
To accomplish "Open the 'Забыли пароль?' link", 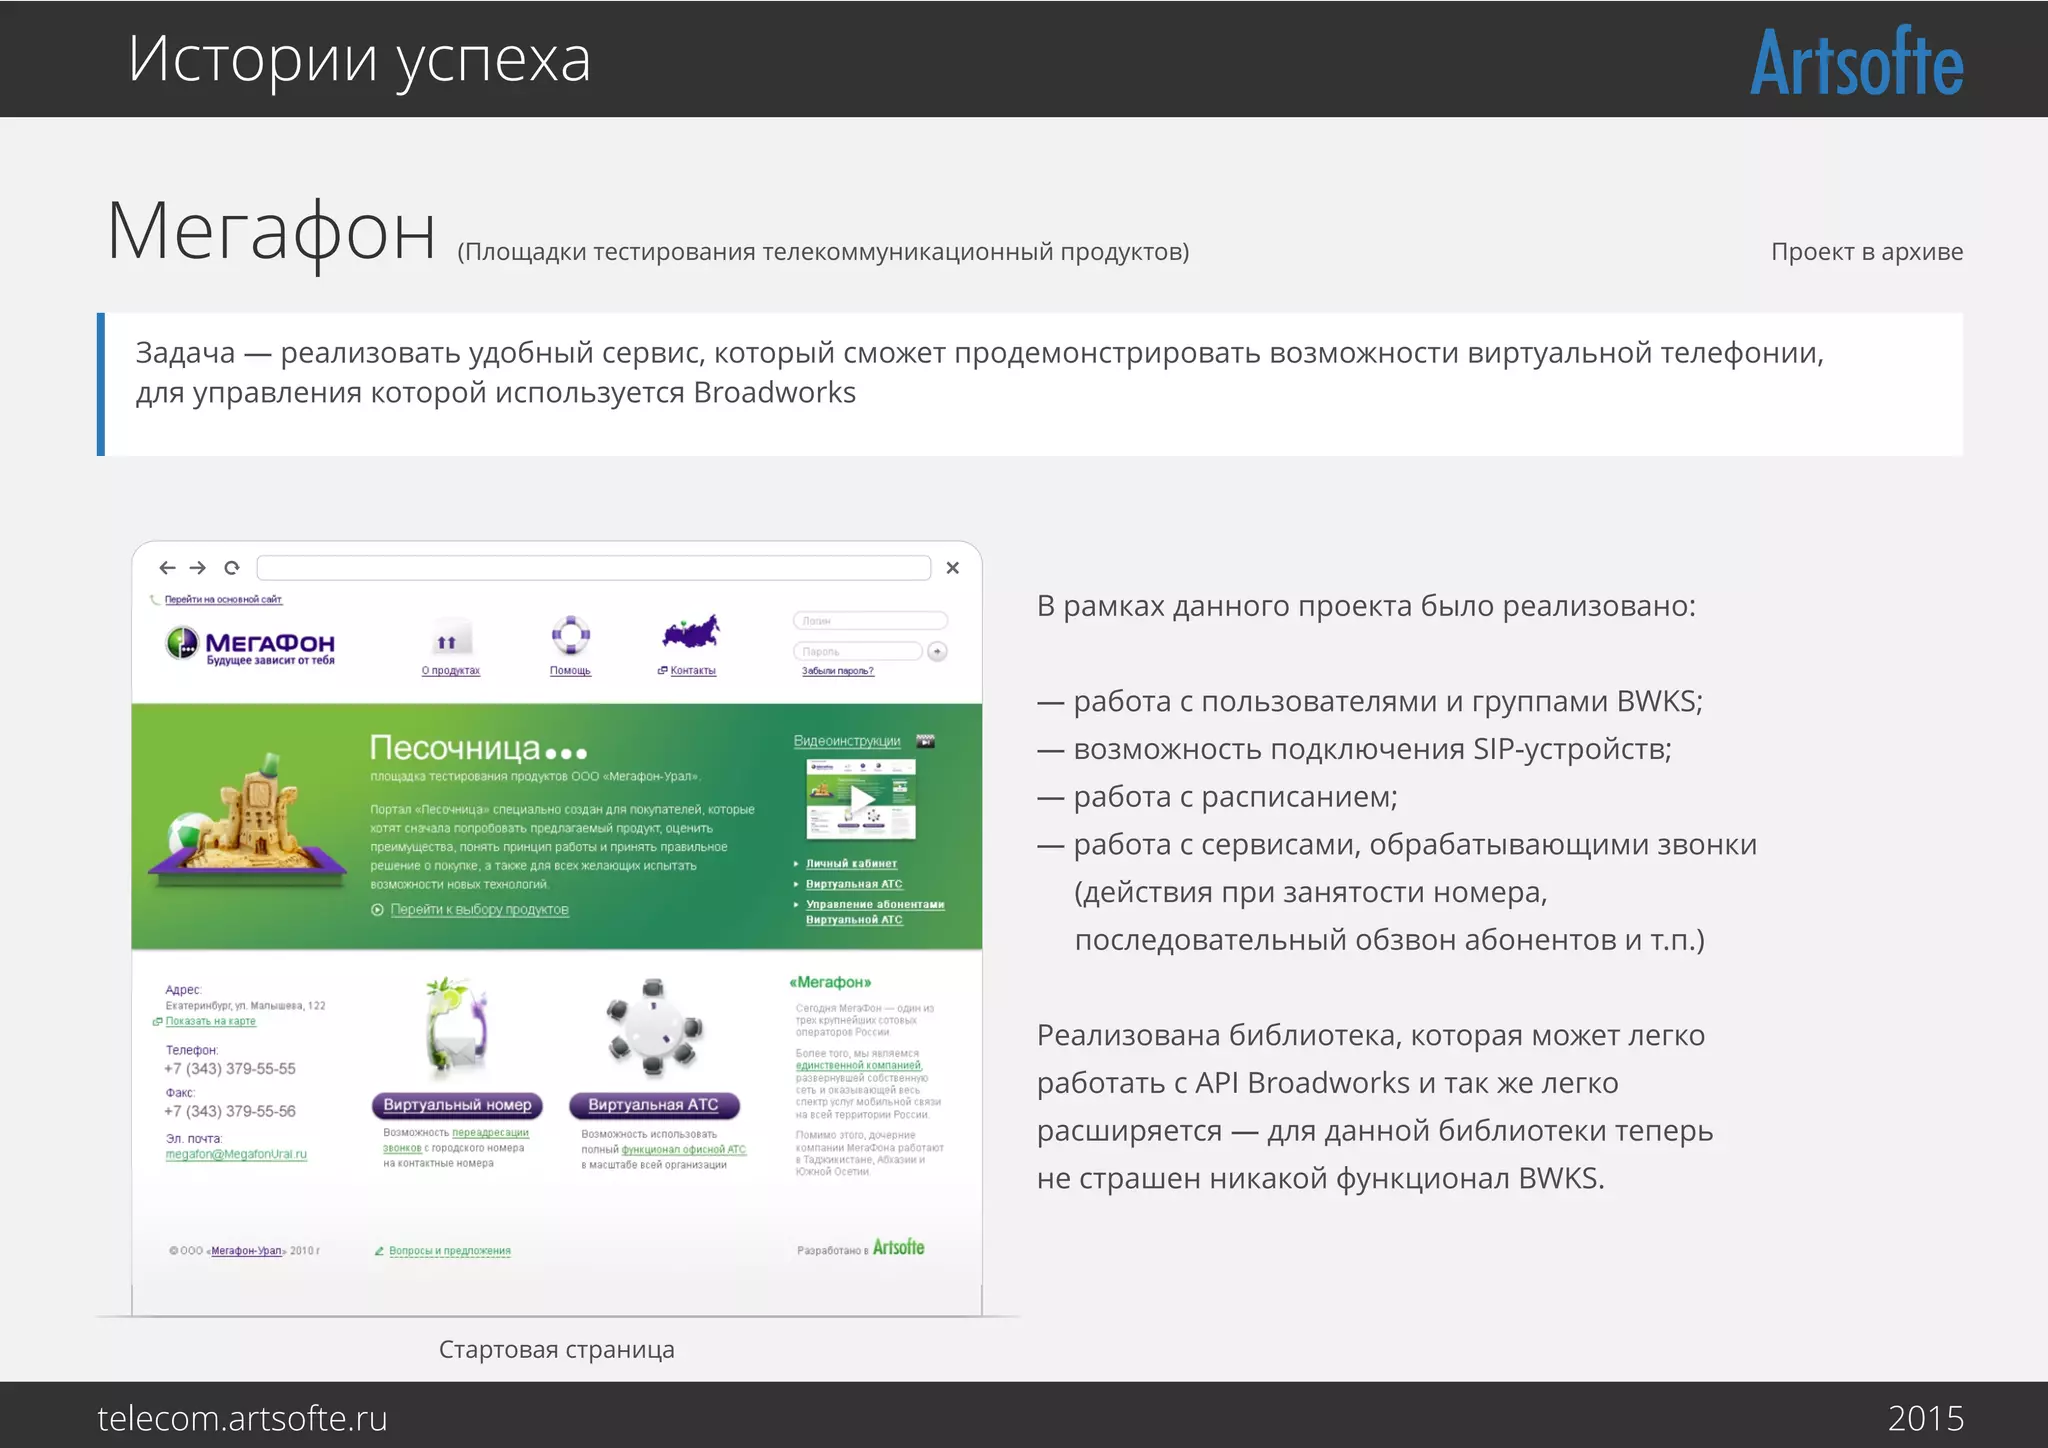I will [x=838, y=671].
